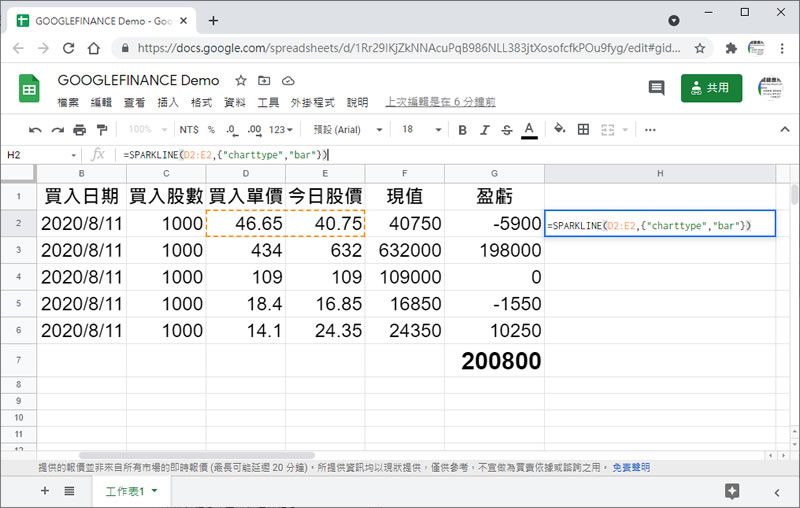Open the 123 number format dropdown
This screenshot has height=508, width=800.
coord(281,130)
